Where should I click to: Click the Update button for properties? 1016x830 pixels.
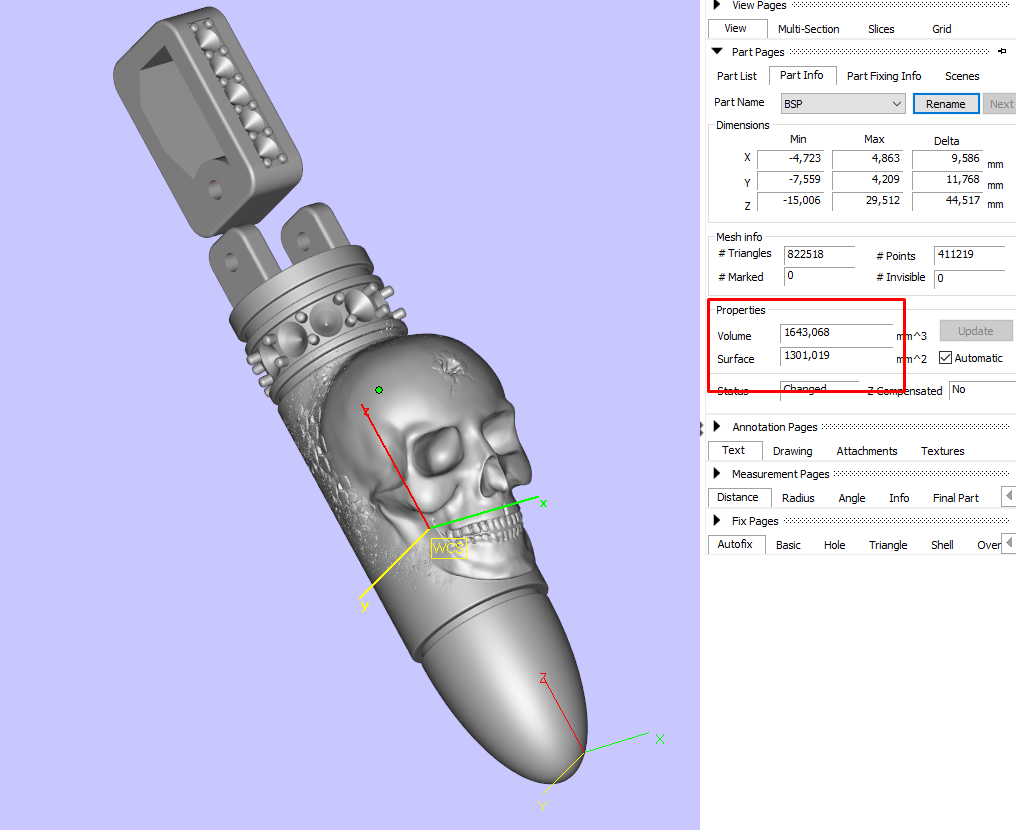[x=976, y=330]
